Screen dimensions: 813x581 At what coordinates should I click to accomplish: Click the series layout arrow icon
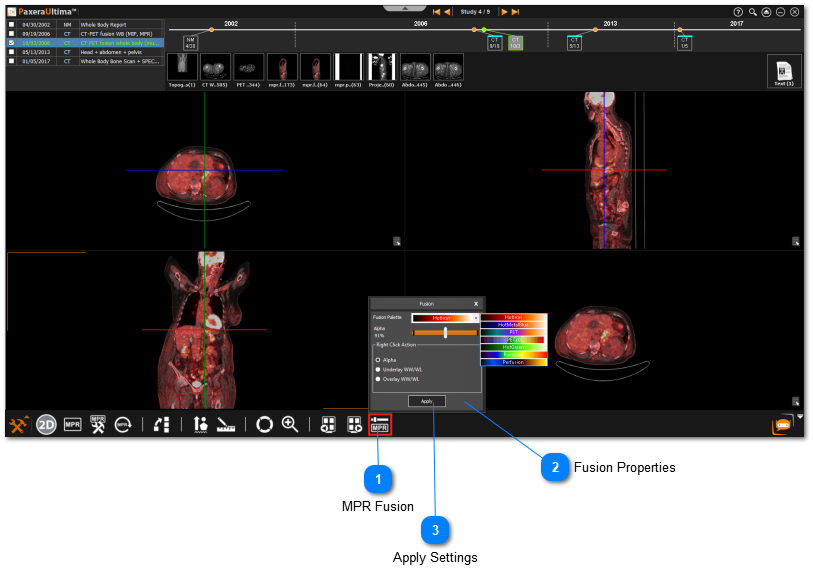162,425
